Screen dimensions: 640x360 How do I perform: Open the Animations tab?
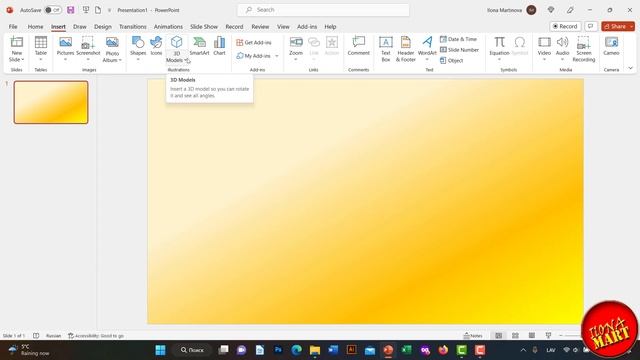(x=168, y=27)
